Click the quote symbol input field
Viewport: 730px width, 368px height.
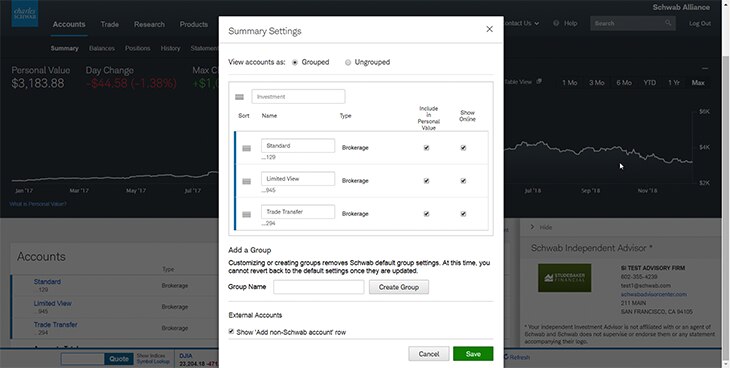(83, 359)
